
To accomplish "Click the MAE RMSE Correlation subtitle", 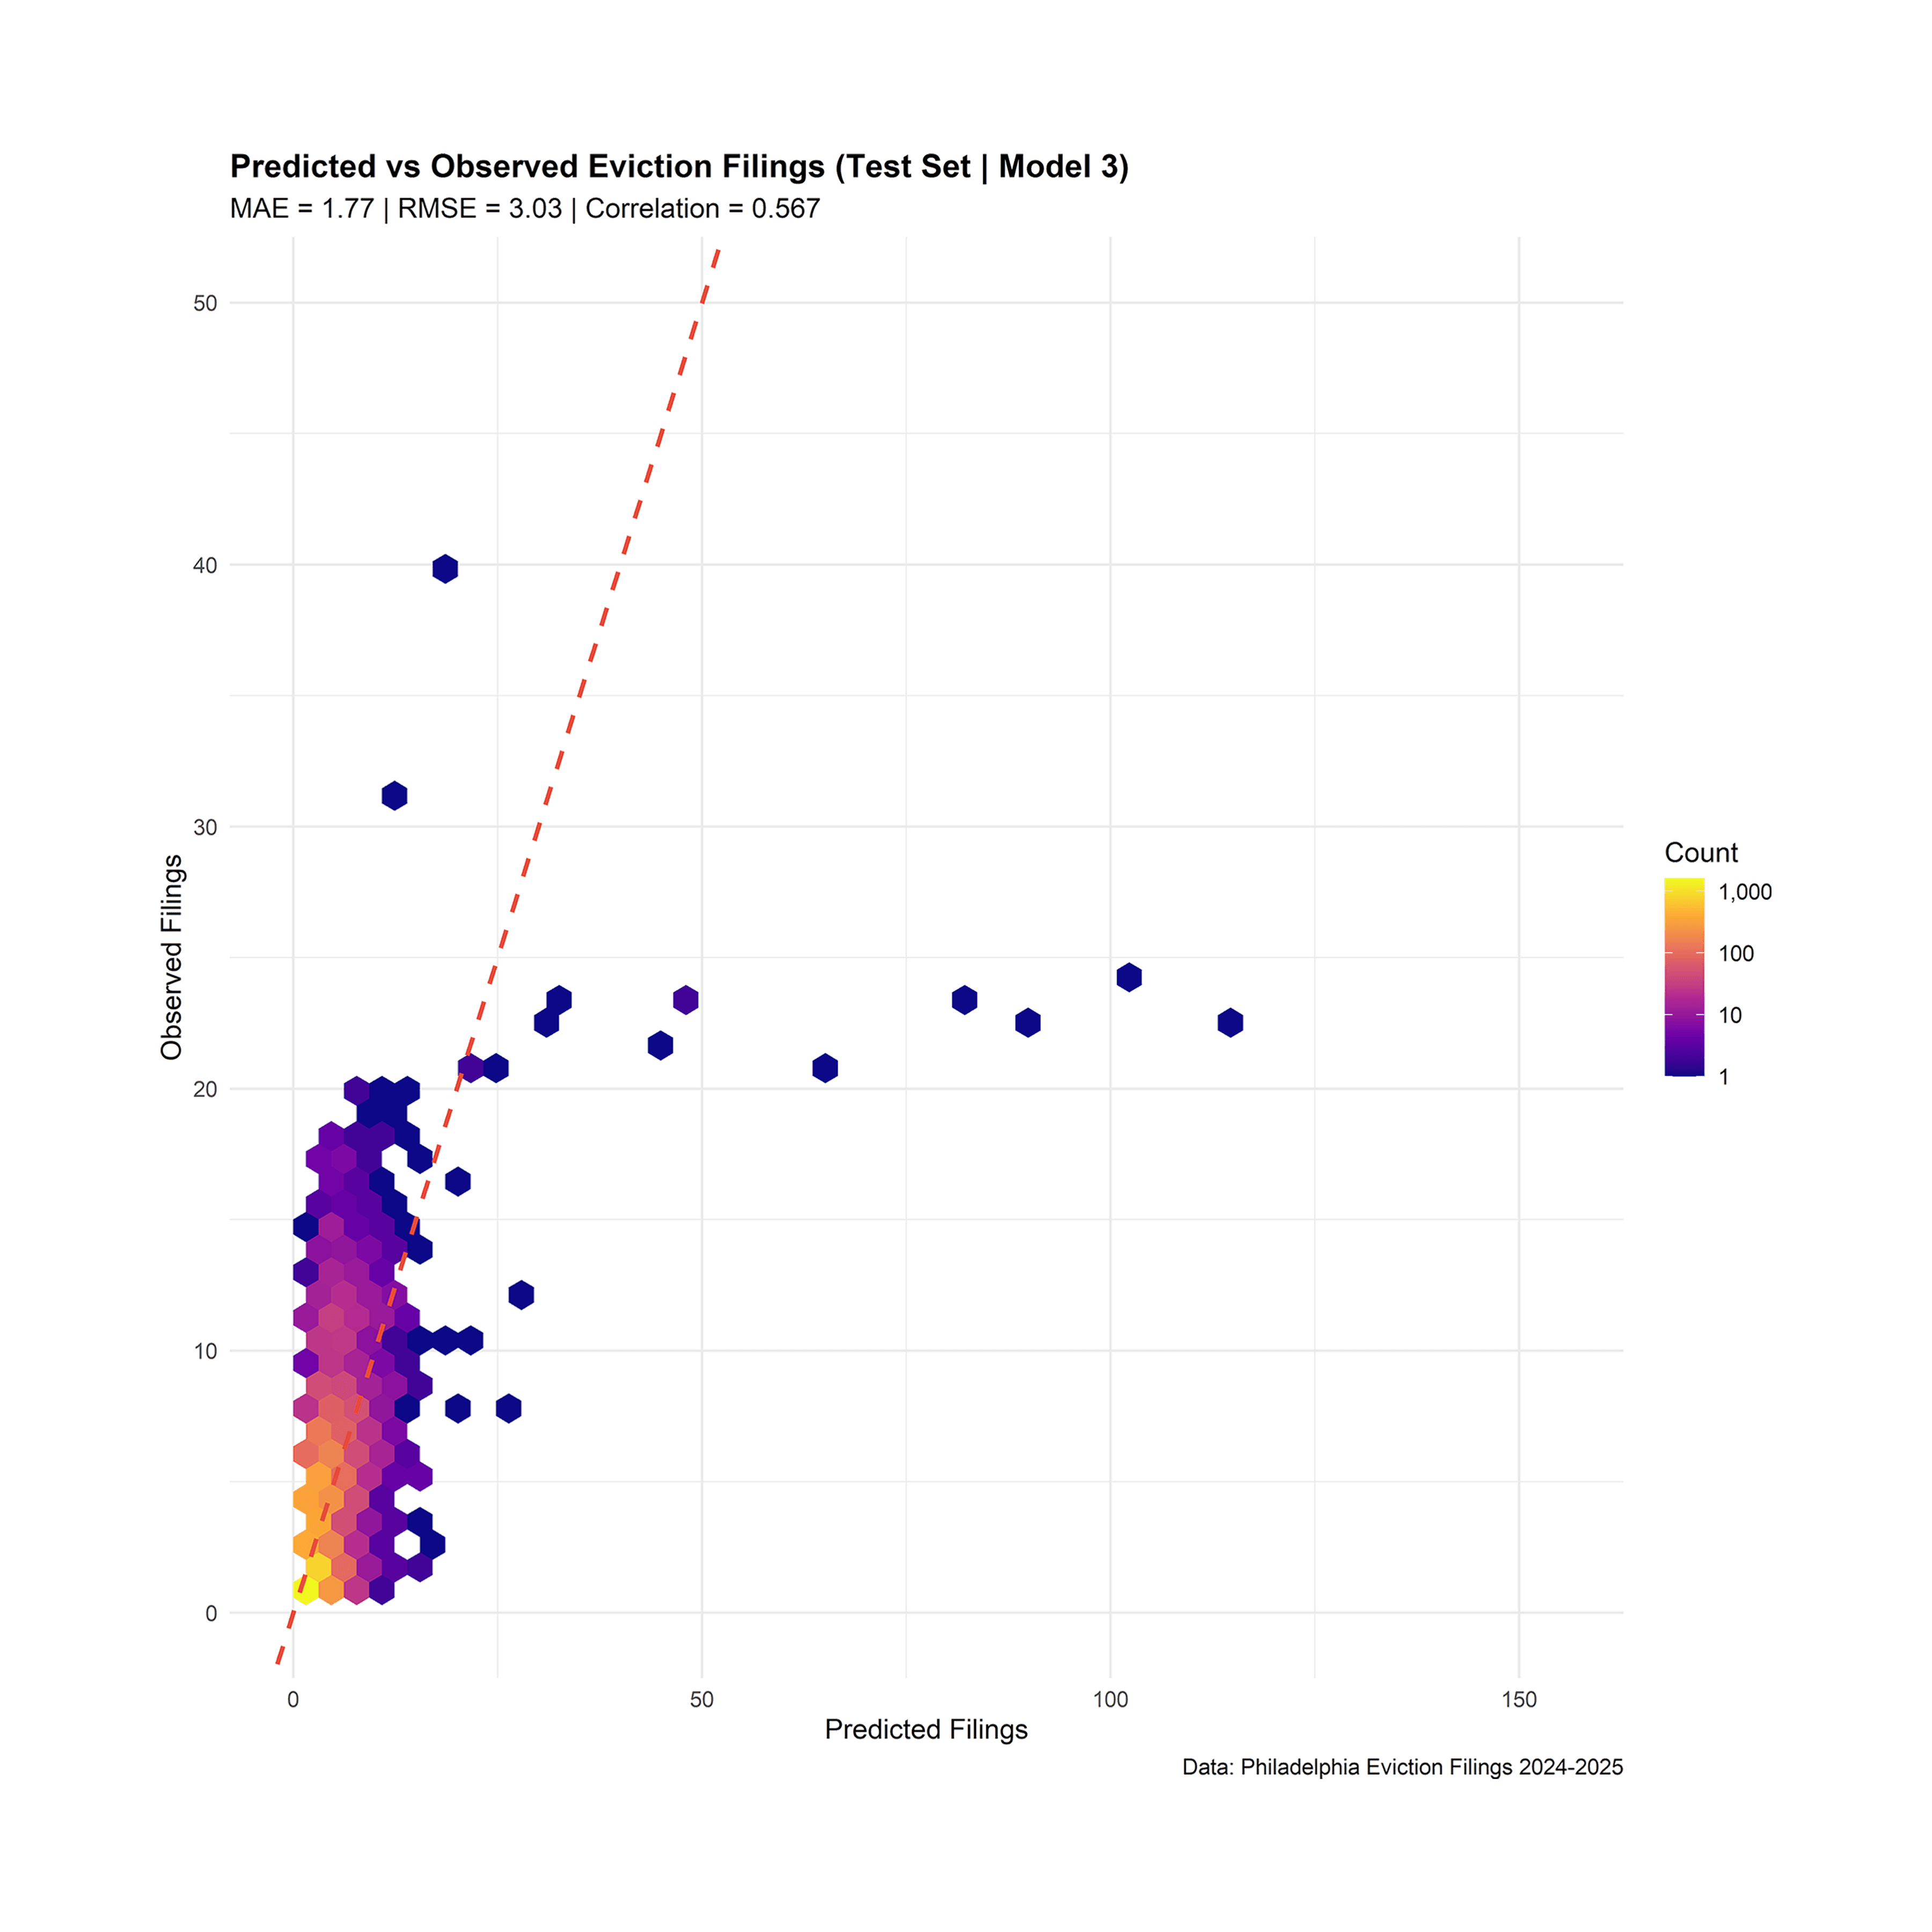I will coord(525,209).
